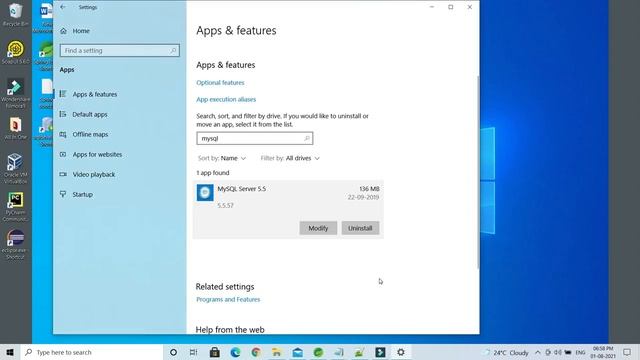Screen dimensions: 640x360
Task: Click version number 5.5.57
Action: 225,205
